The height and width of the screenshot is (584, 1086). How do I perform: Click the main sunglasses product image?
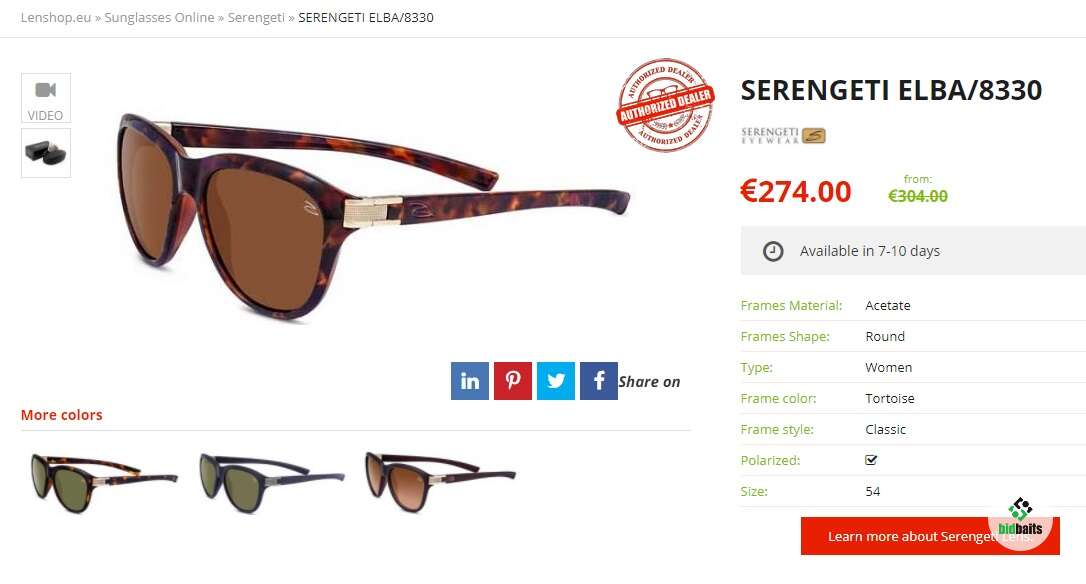pyautogui.click(x=373, y=217)
